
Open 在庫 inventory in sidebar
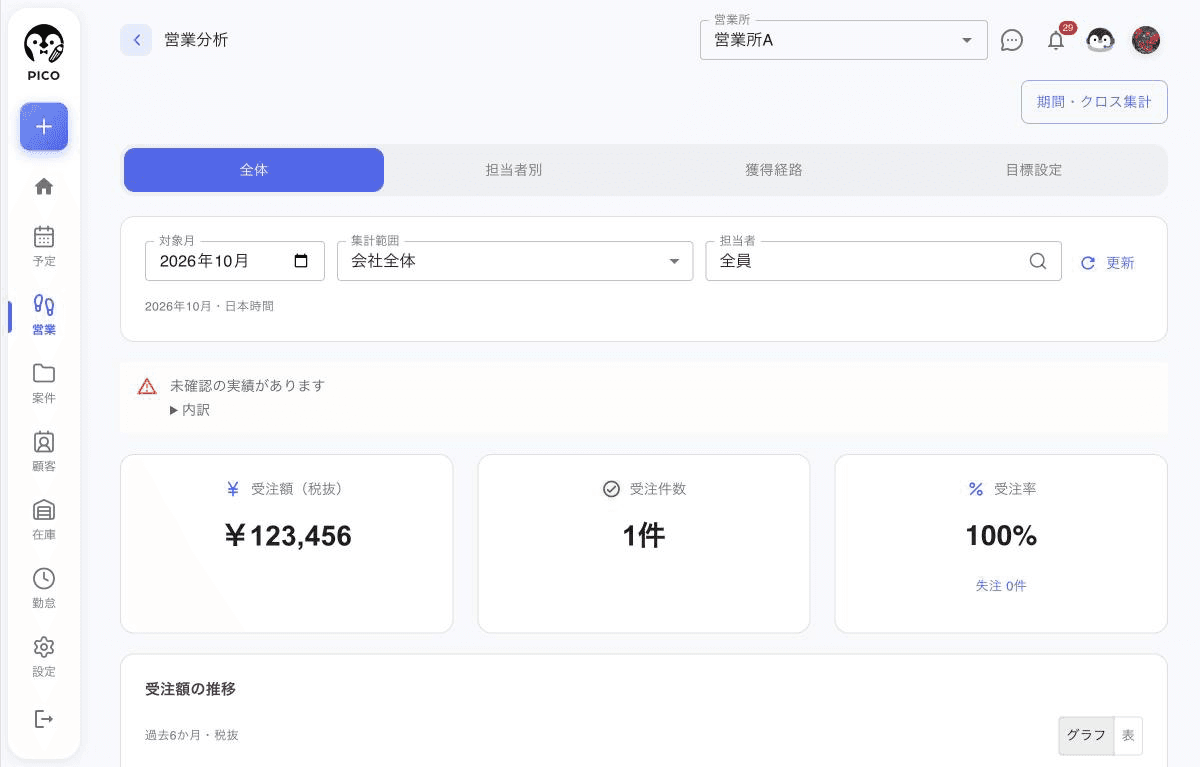pos(44,519)
